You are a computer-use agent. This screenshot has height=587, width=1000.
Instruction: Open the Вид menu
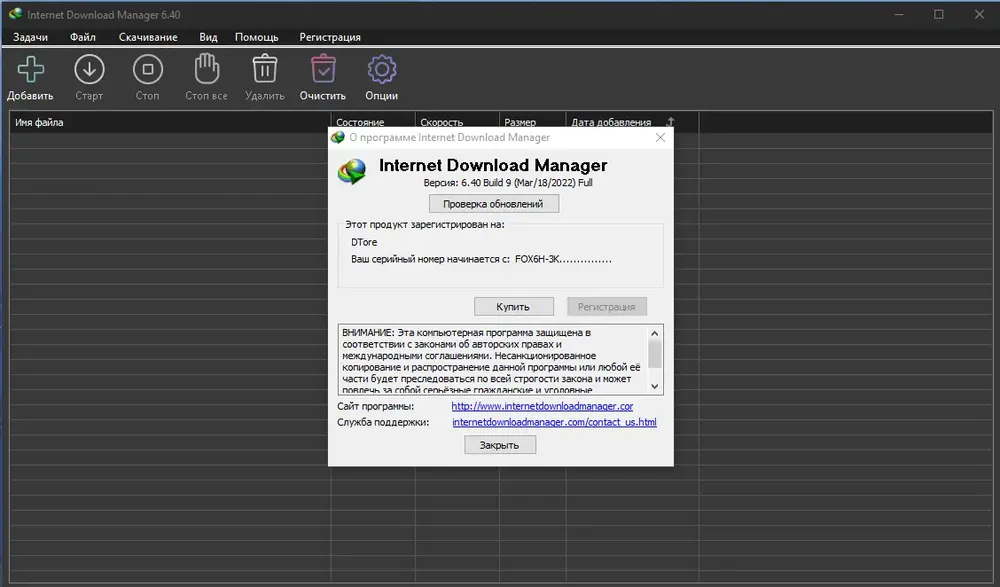tap(208, 37)
